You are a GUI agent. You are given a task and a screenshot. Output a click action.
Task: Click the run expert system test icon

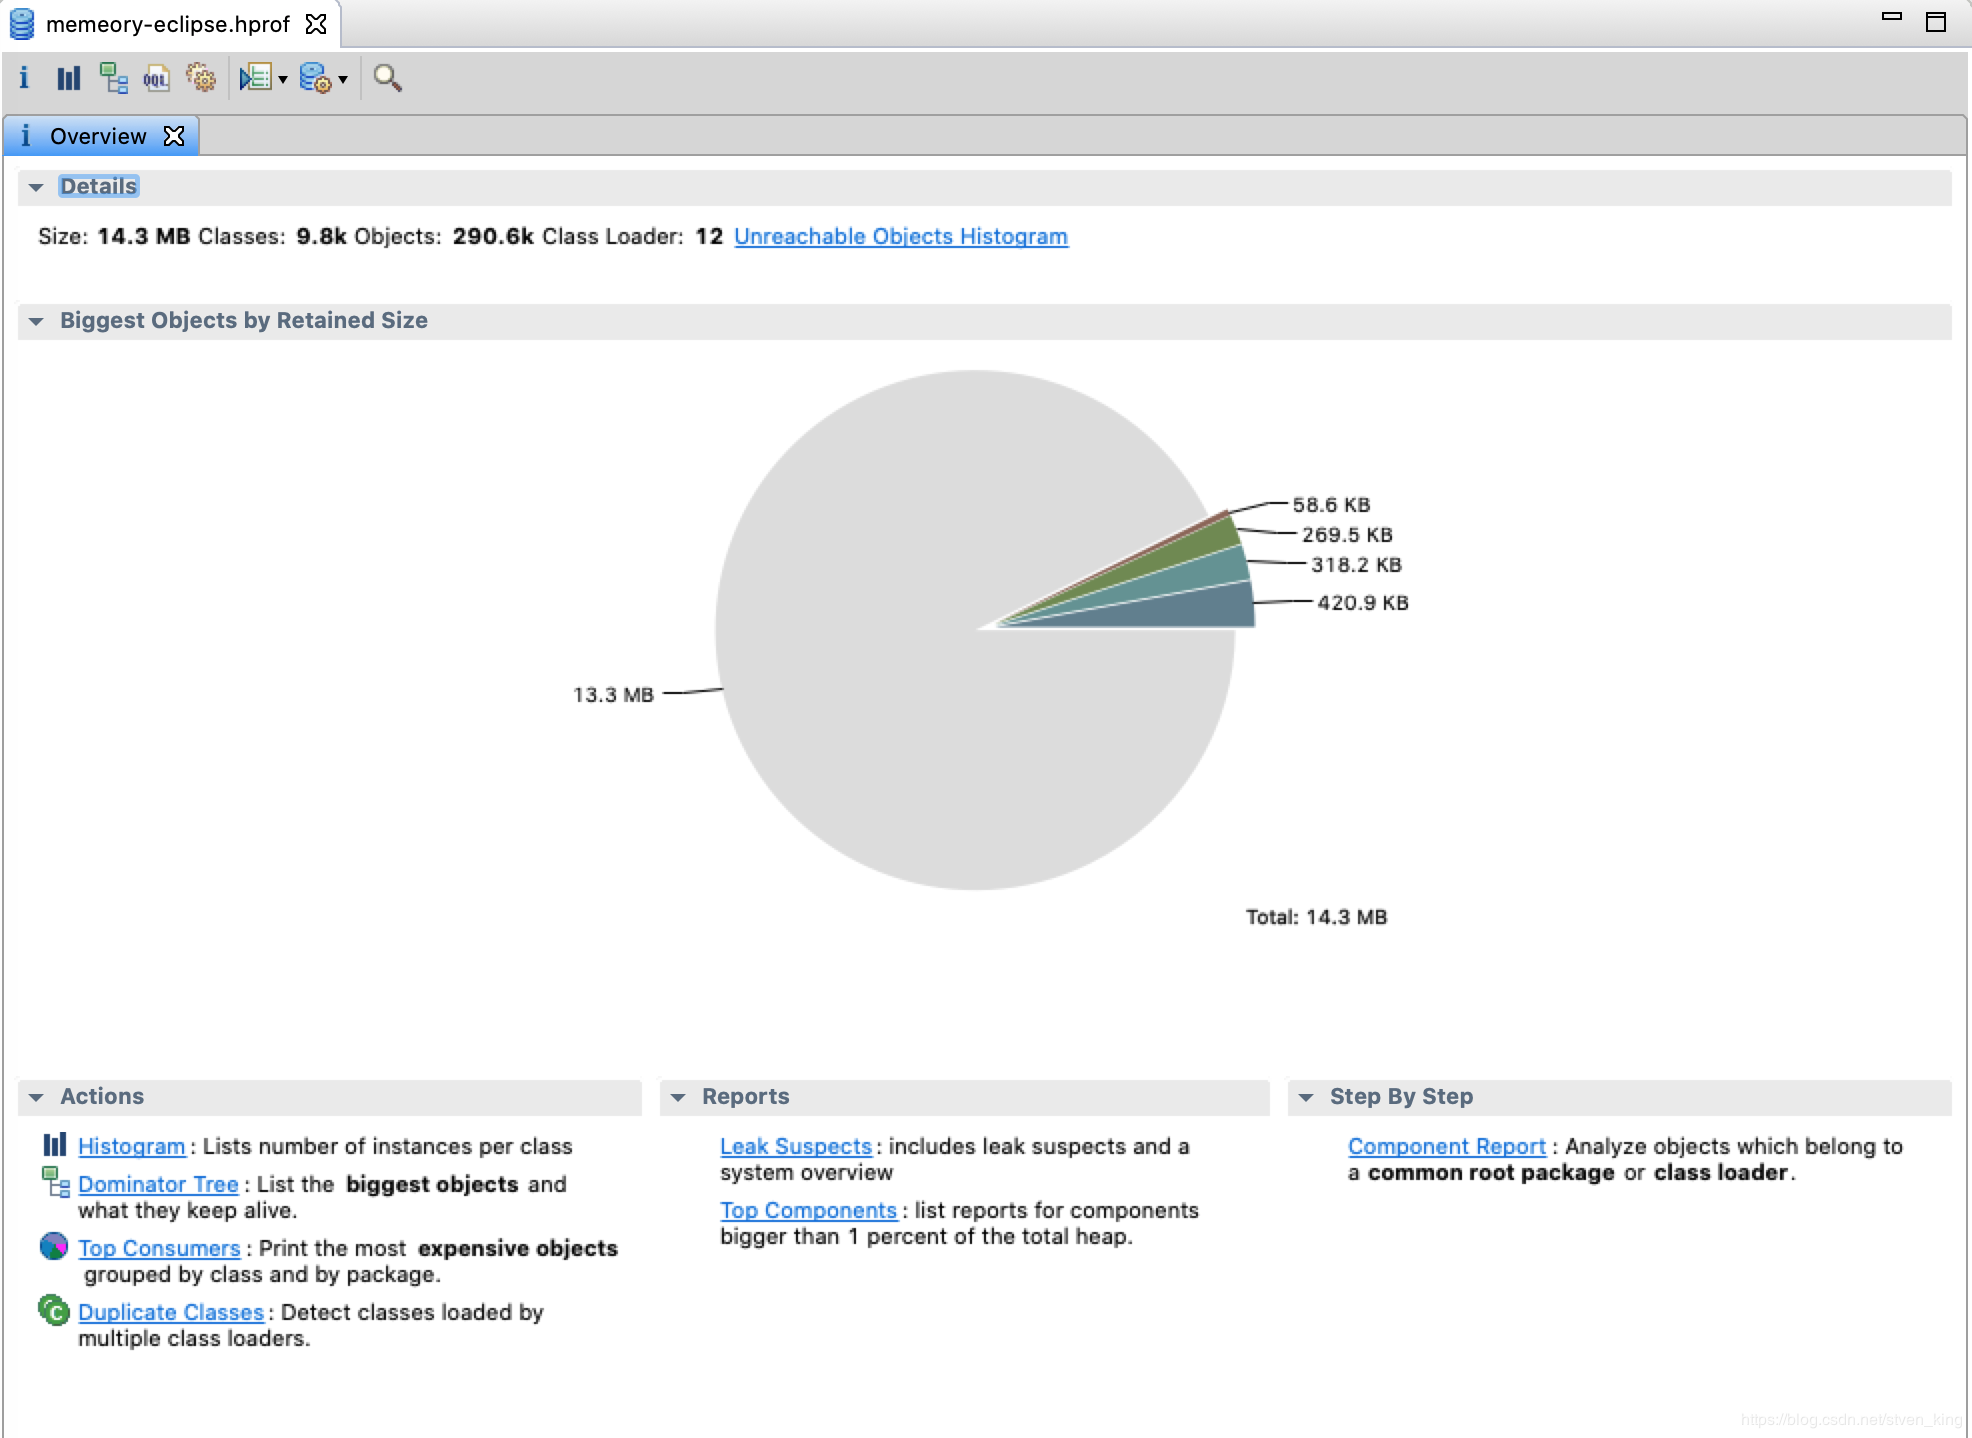coord(256,78)
